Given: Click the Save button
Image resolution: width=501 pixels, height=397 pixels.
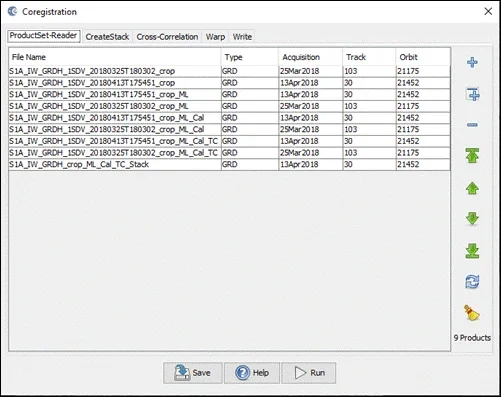Looking at the screenshot, I should coord(193,373).
